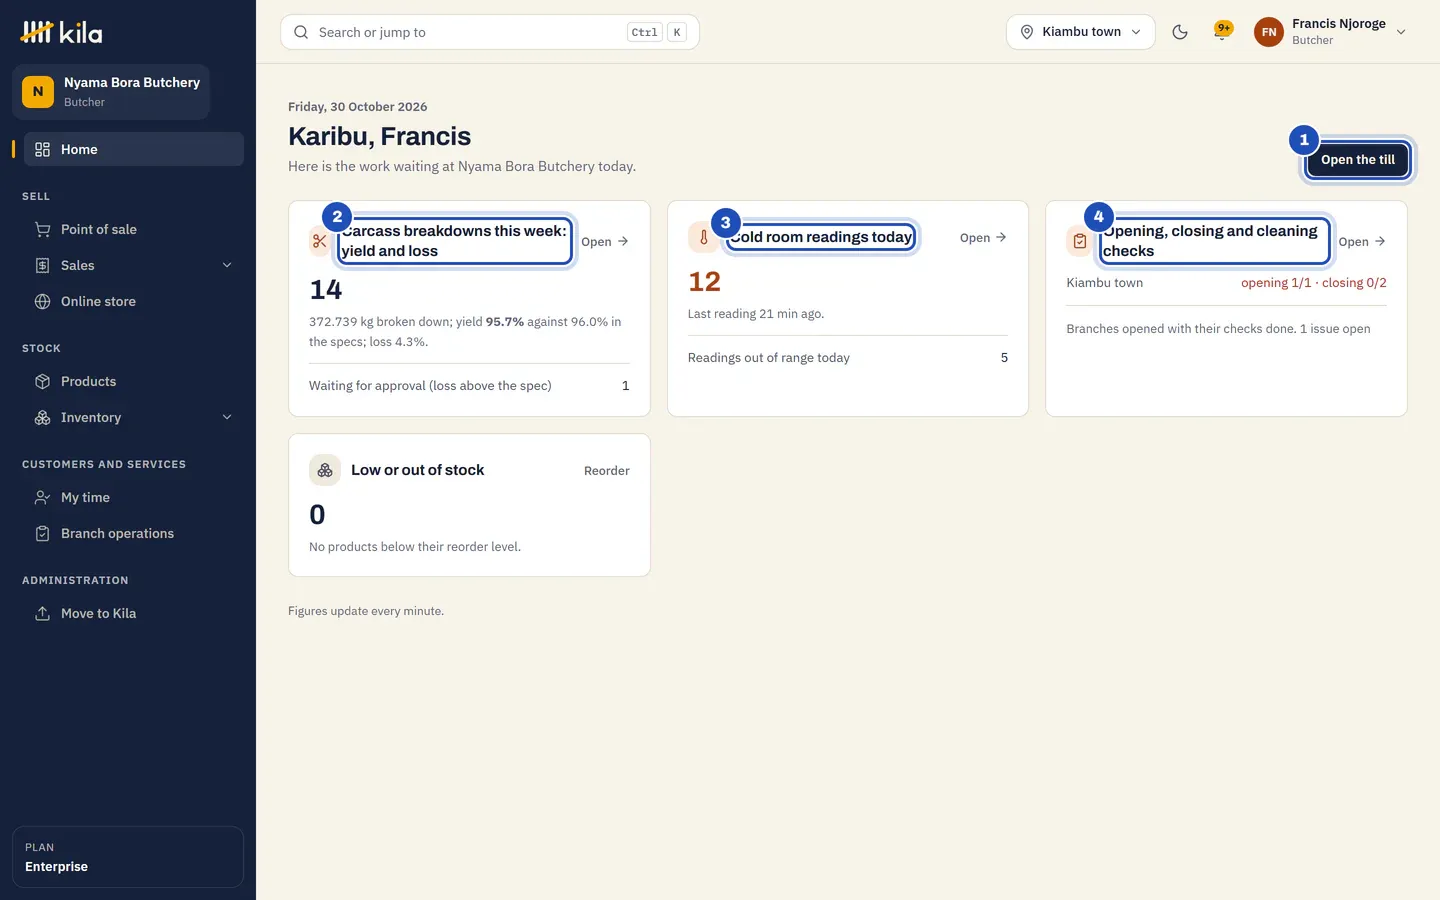Image resolution: width=1440 pixels, height=900 pixels.
Task: Select Move to Kila under Administration
Action: 134,613
